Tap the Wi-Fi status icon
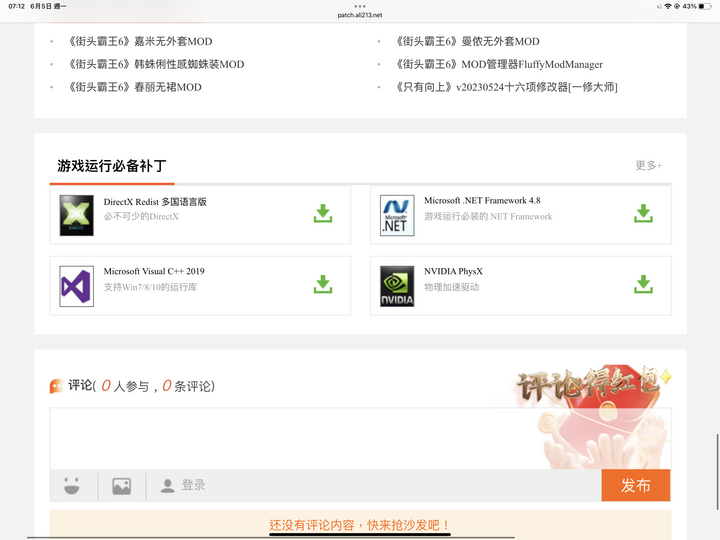 pos(668,6)
